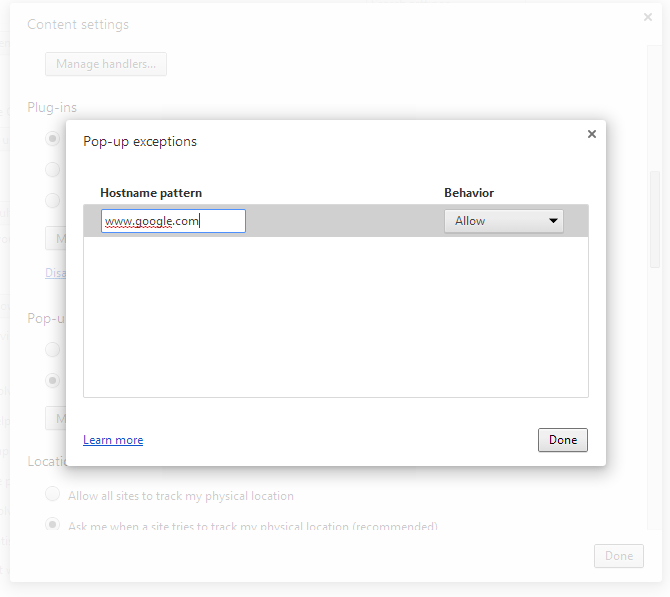Image resolution: width=670 pixels, height=597 pixels.
Task: Open the Behavior dropdown showing Allow
Action: click(503, 221)
